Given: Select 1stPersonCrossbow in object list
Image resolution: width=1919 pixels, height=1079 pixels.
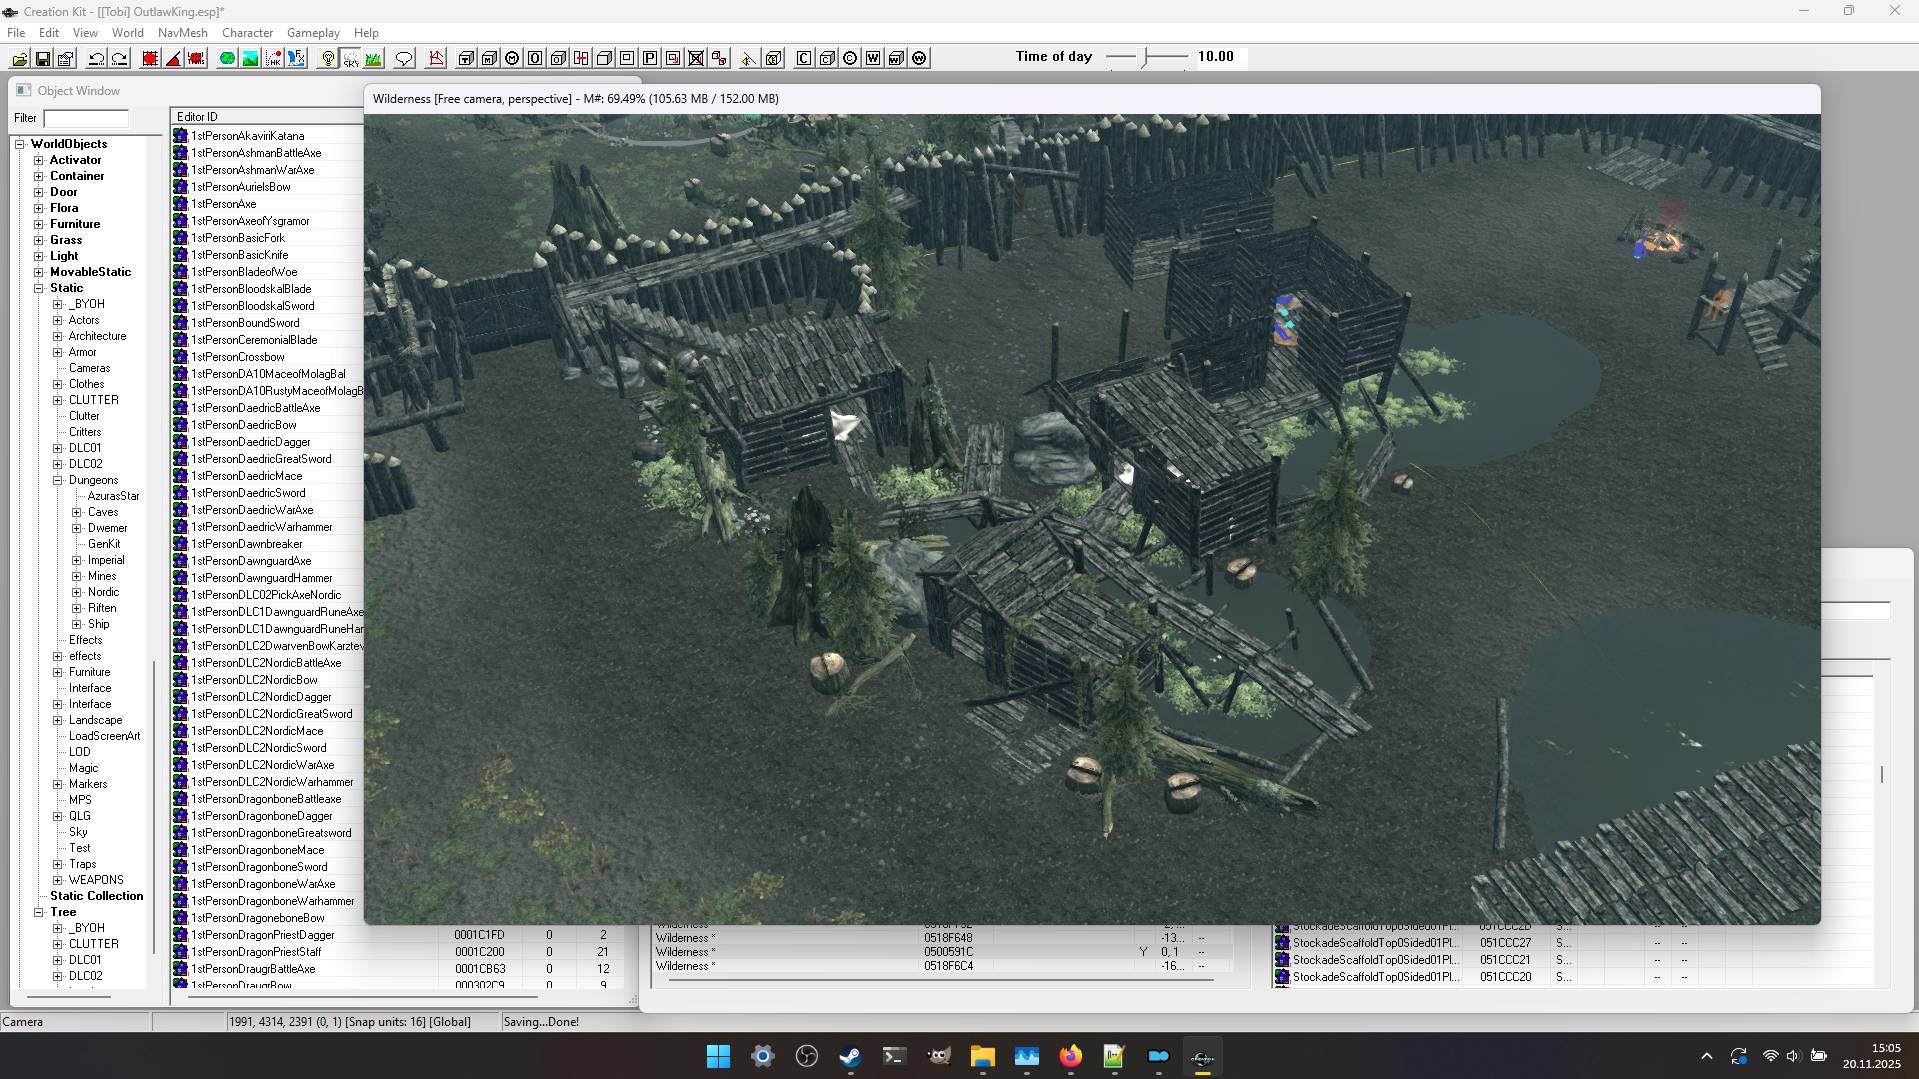Looking at the screenshot, I should [x=238, y=357].
